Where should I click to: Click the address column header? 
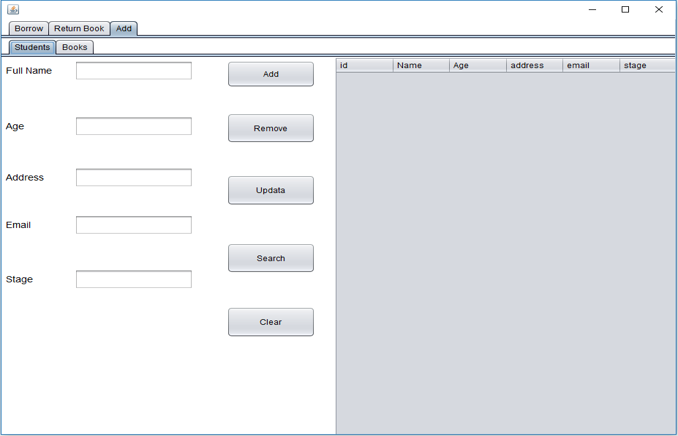534,65
